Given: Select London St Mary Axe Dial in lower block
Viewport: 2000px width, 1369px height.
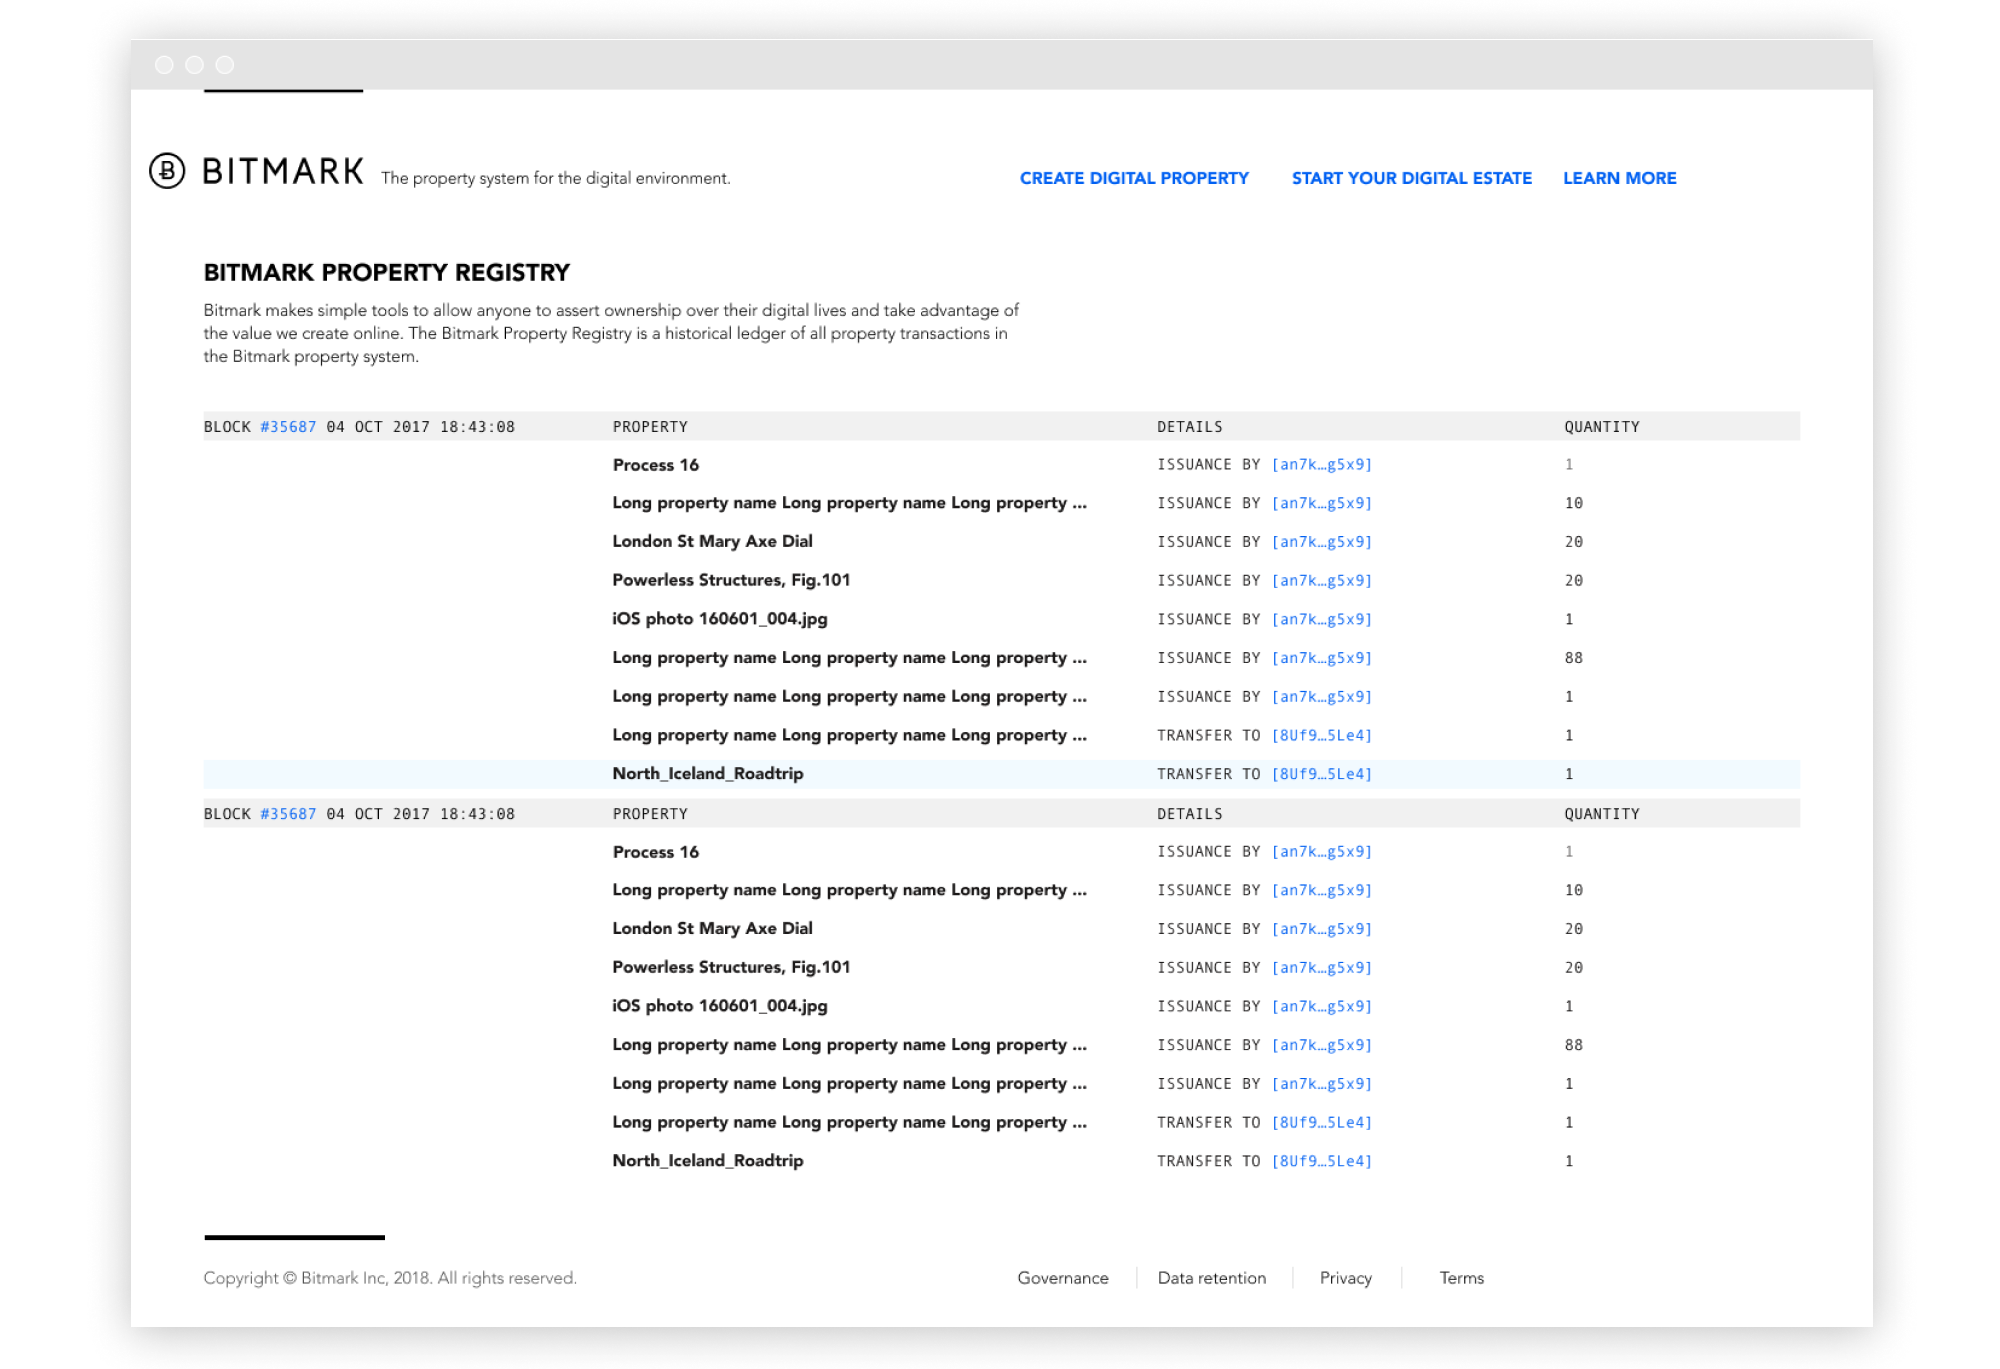Looking at the screenshot, I should coord(712,929).
